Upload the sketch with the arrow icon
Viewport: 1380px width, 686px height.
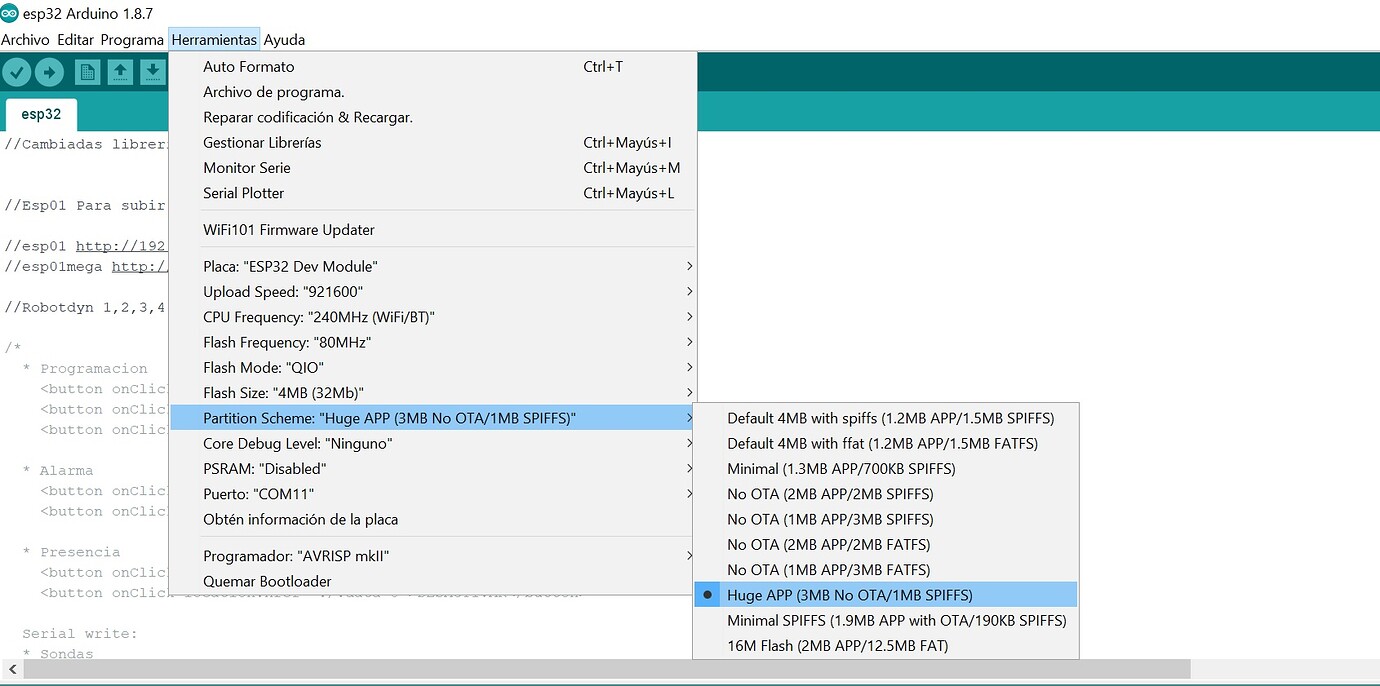pyautogui.click(x=49, y=71)
